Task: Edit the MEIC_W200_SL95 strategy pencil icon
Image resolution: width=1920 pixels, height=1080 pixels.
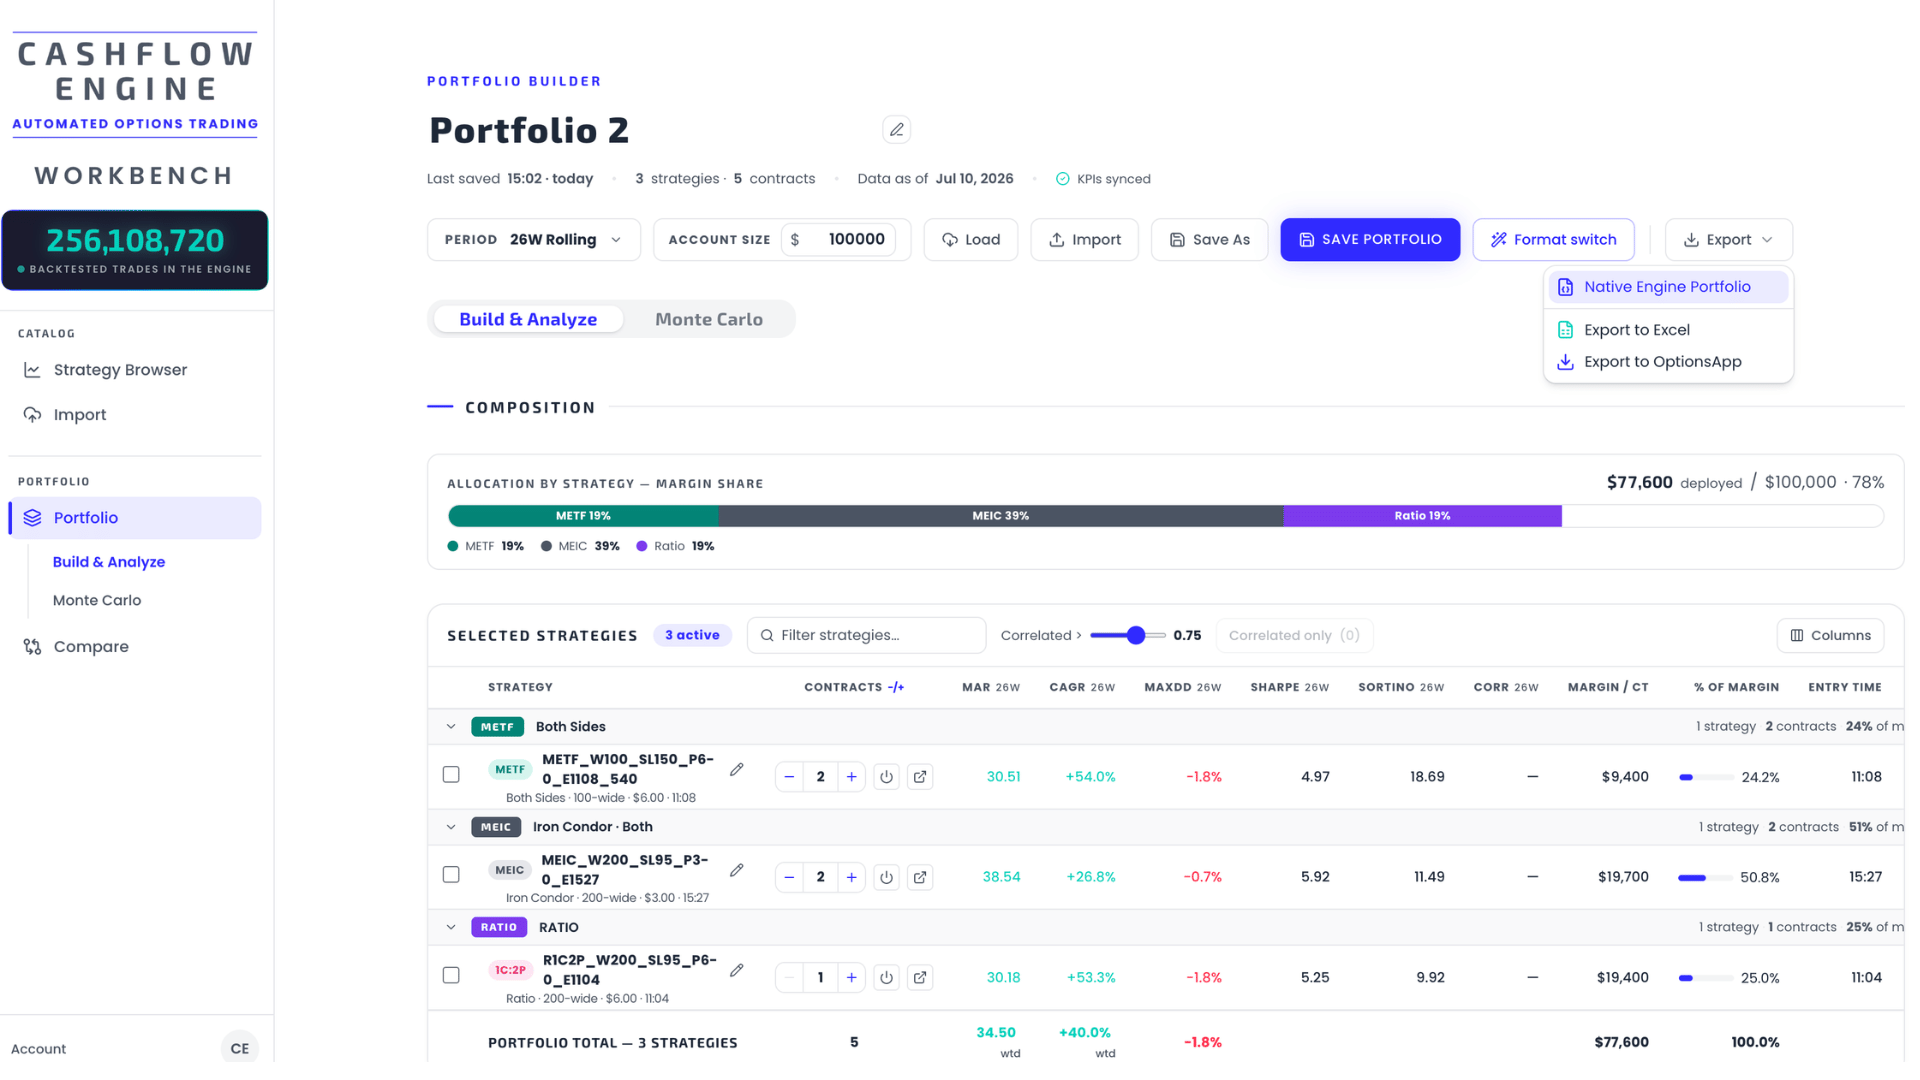Action: pyautogui.click(x=736, y=870)
